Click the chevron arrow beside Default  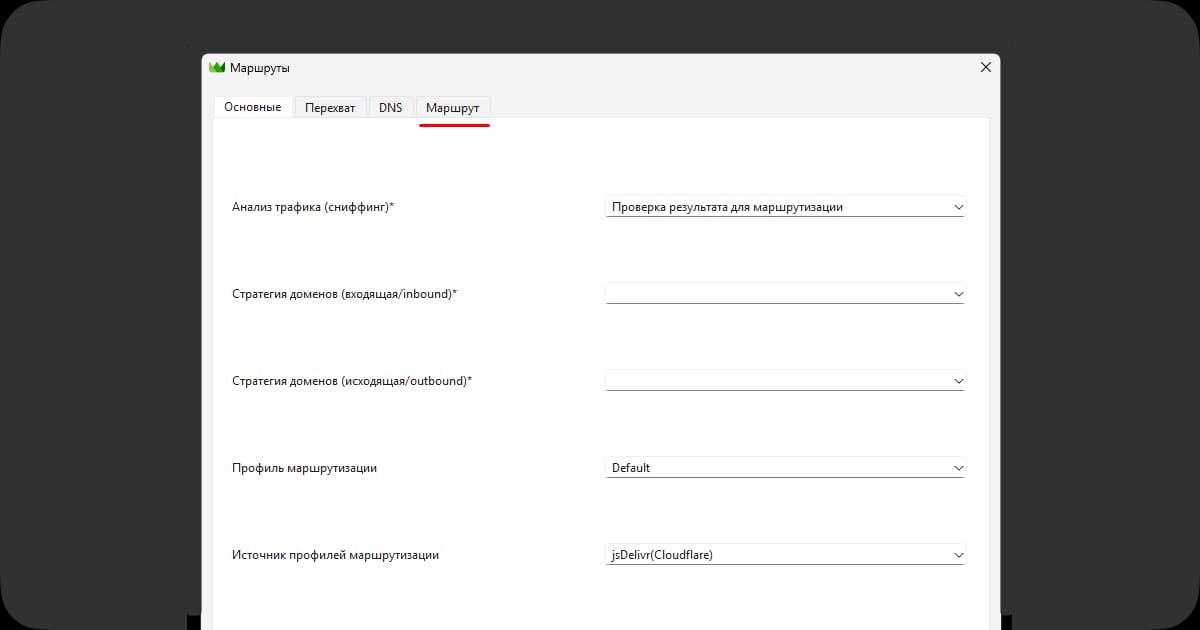958,468
